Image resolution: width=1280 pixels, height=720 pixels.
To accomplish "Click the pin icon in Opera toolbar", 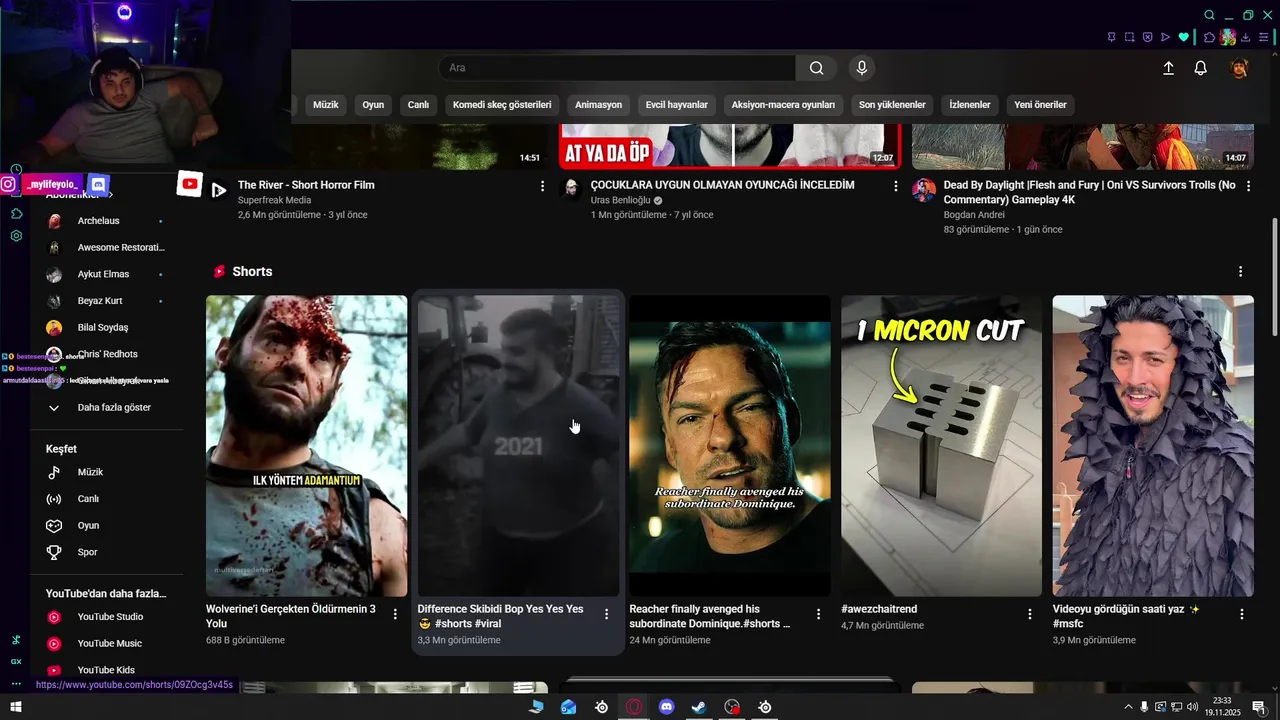I will 1112,37.
